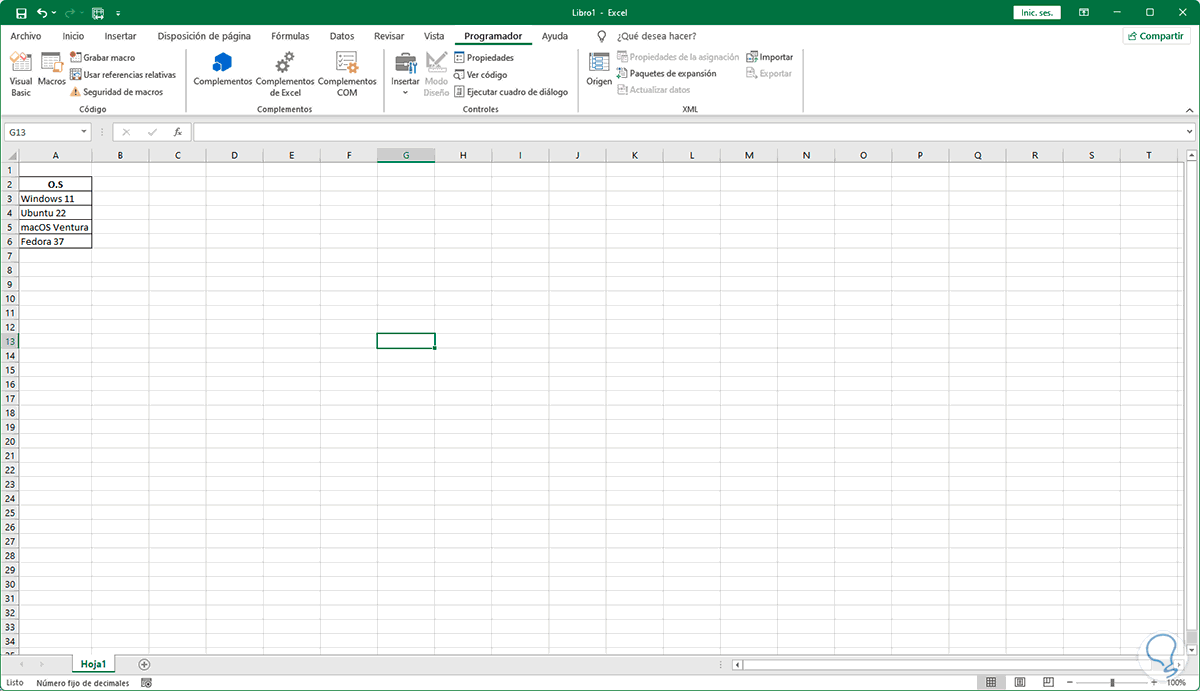Click the ¿Qué desea hacer? search box

(656, 36)
